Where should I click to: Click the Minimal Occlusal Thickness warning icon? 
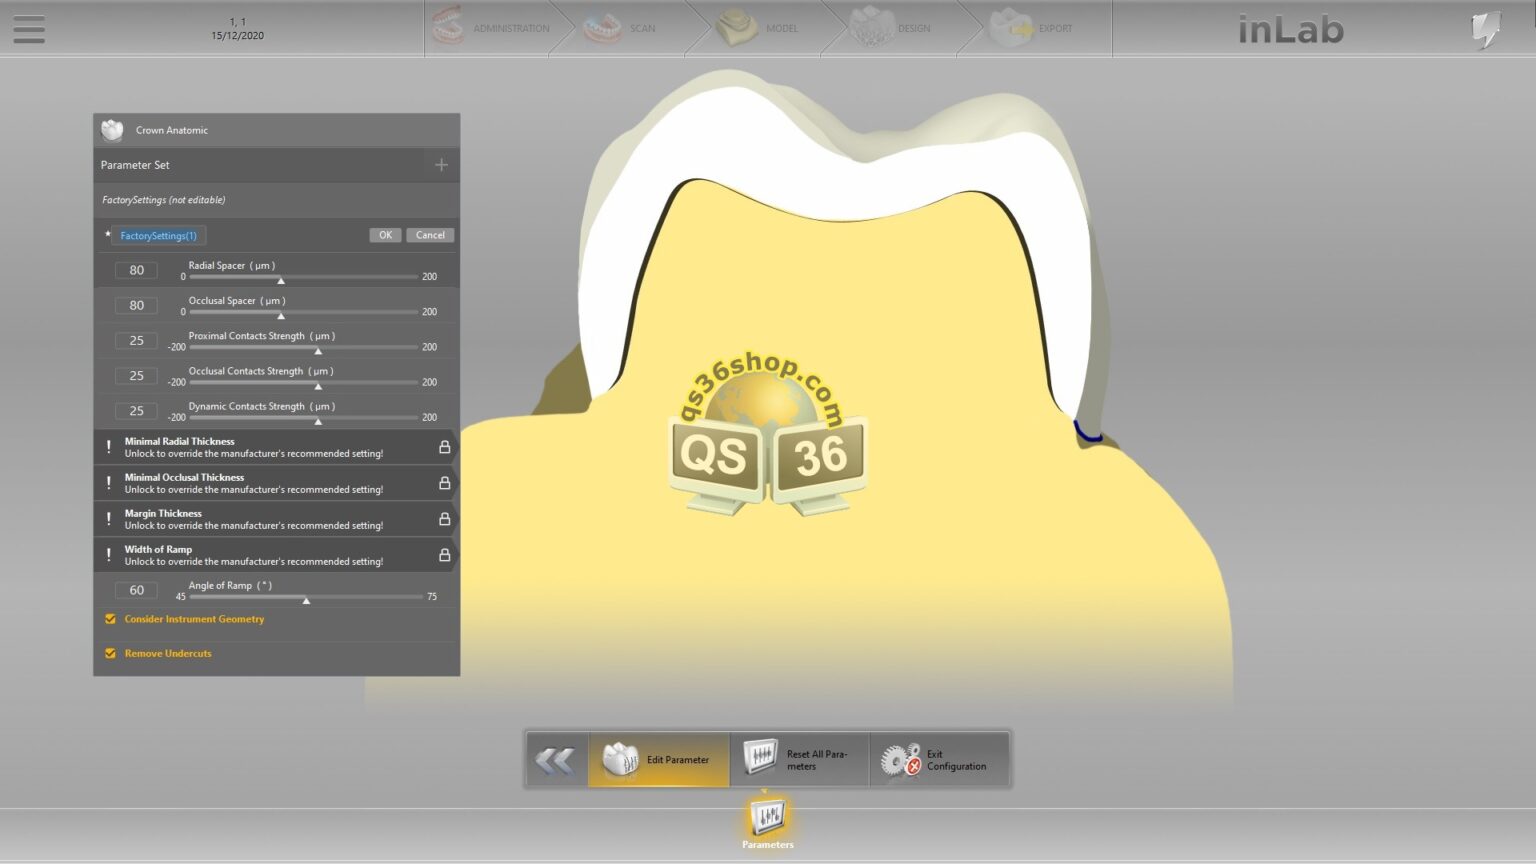click(x=109, y=483)
